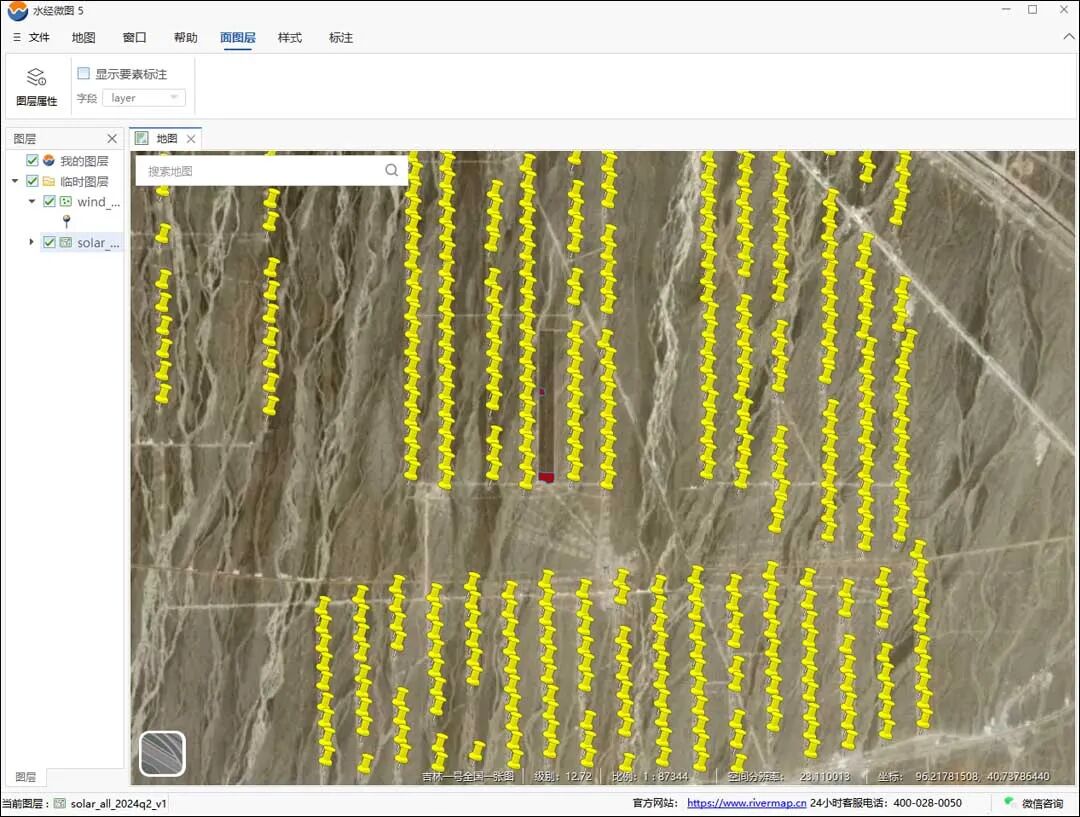Open the 窗口 menu

[134, 37]
